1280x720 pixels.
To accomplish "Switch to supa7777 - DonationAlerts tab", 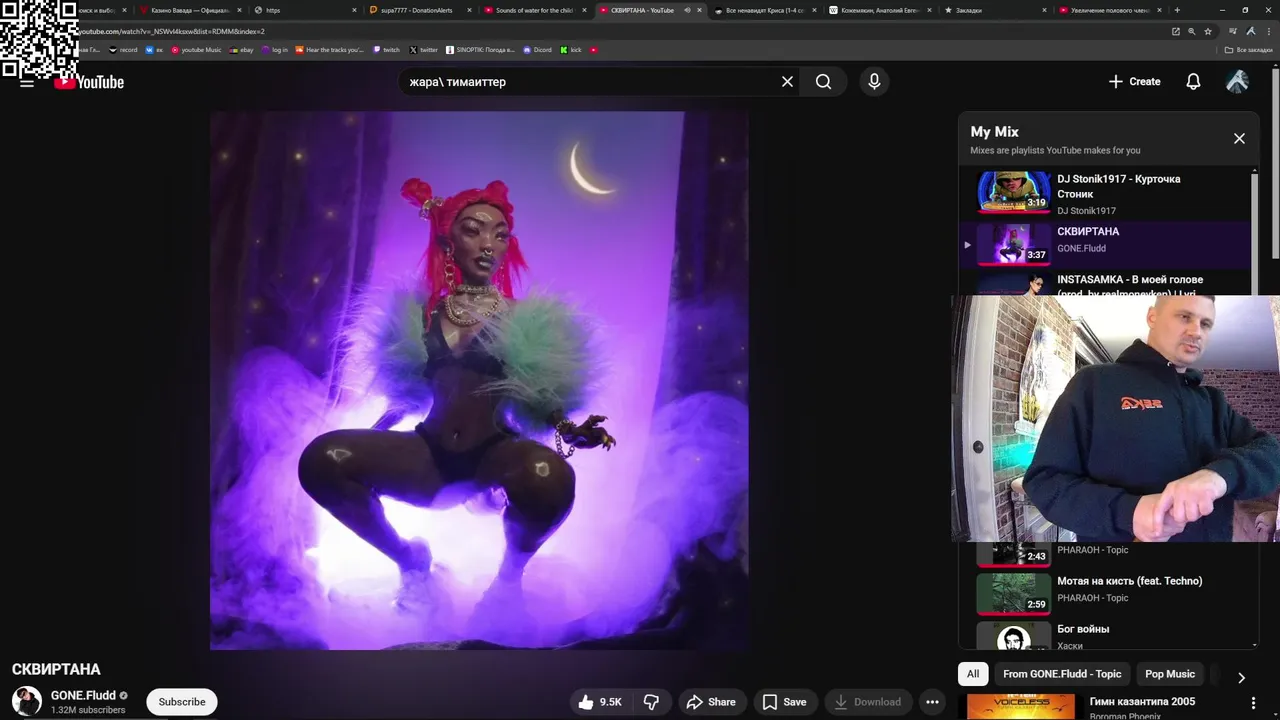I will 418,10.
